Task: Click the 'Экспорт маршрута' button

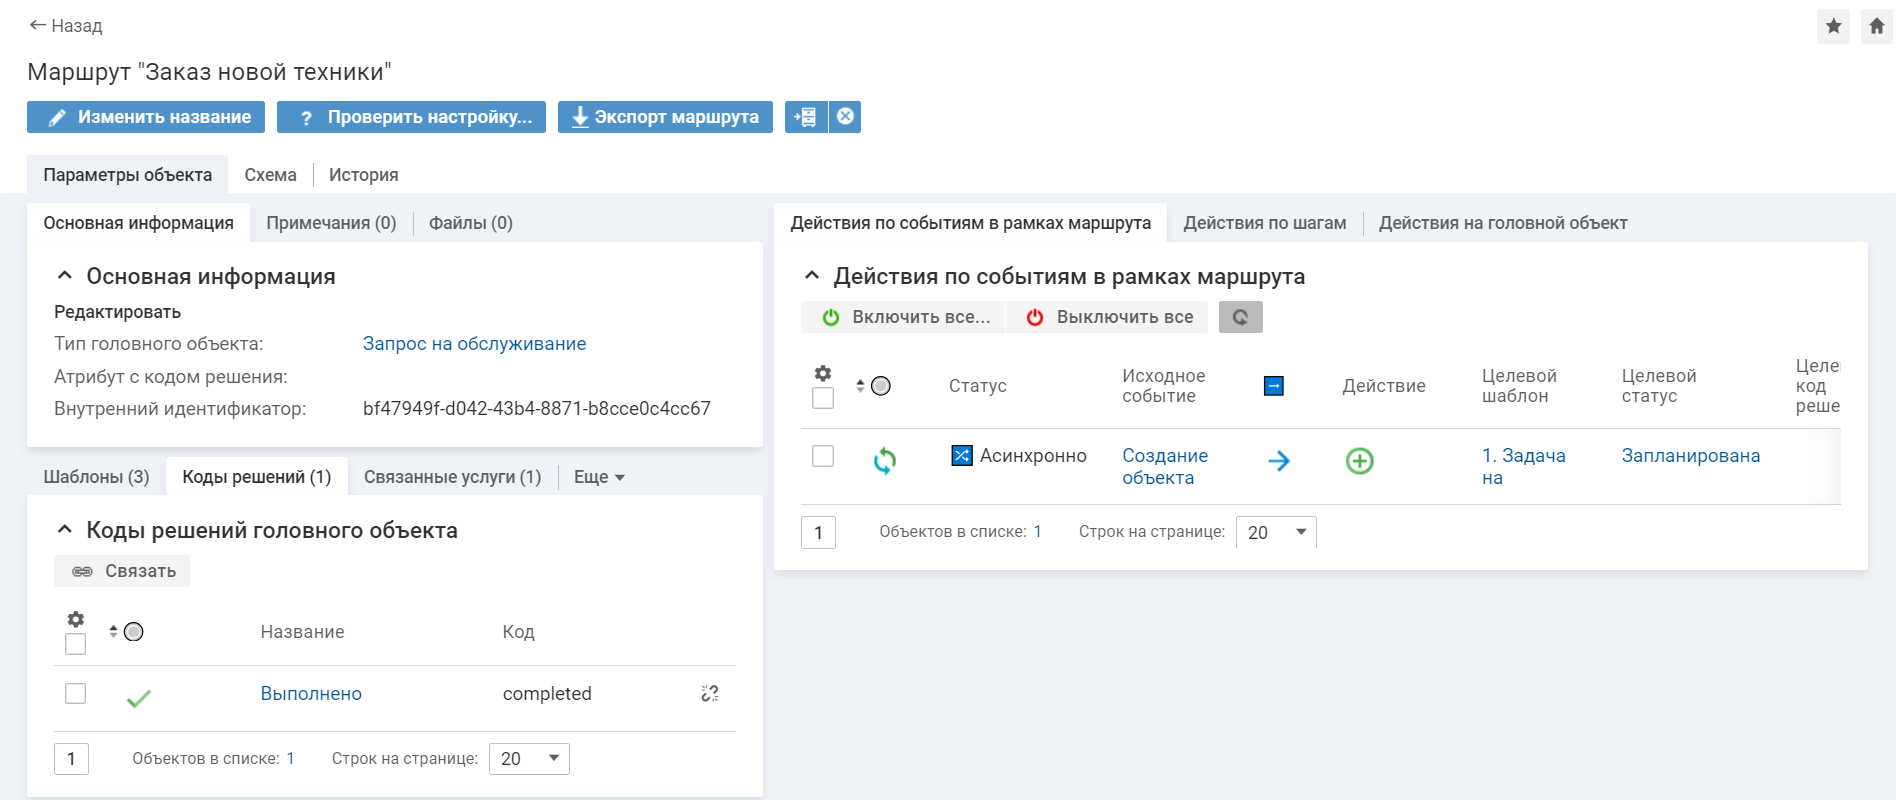Action: pyautogui.click(x=665, y=117)
